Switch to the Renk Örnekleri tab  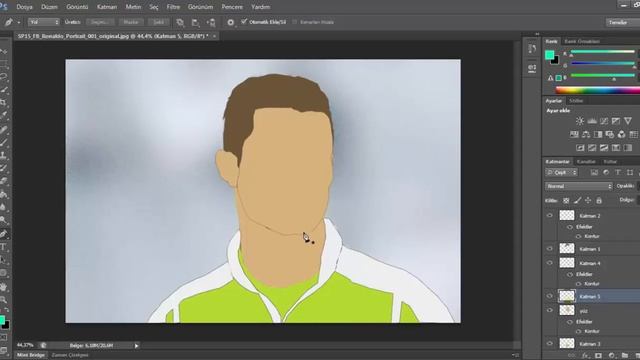(x=582, y=41)
